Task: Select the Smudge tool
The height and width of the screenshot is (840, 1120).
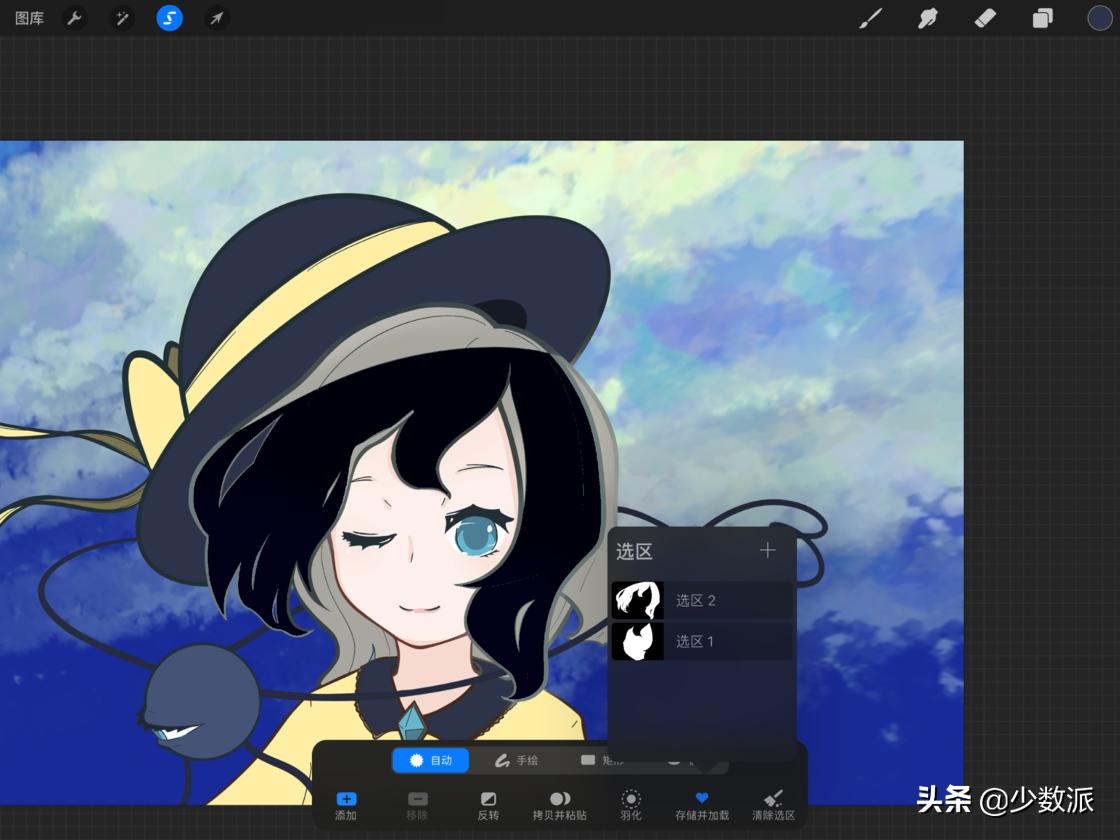Action: (927, 18)
